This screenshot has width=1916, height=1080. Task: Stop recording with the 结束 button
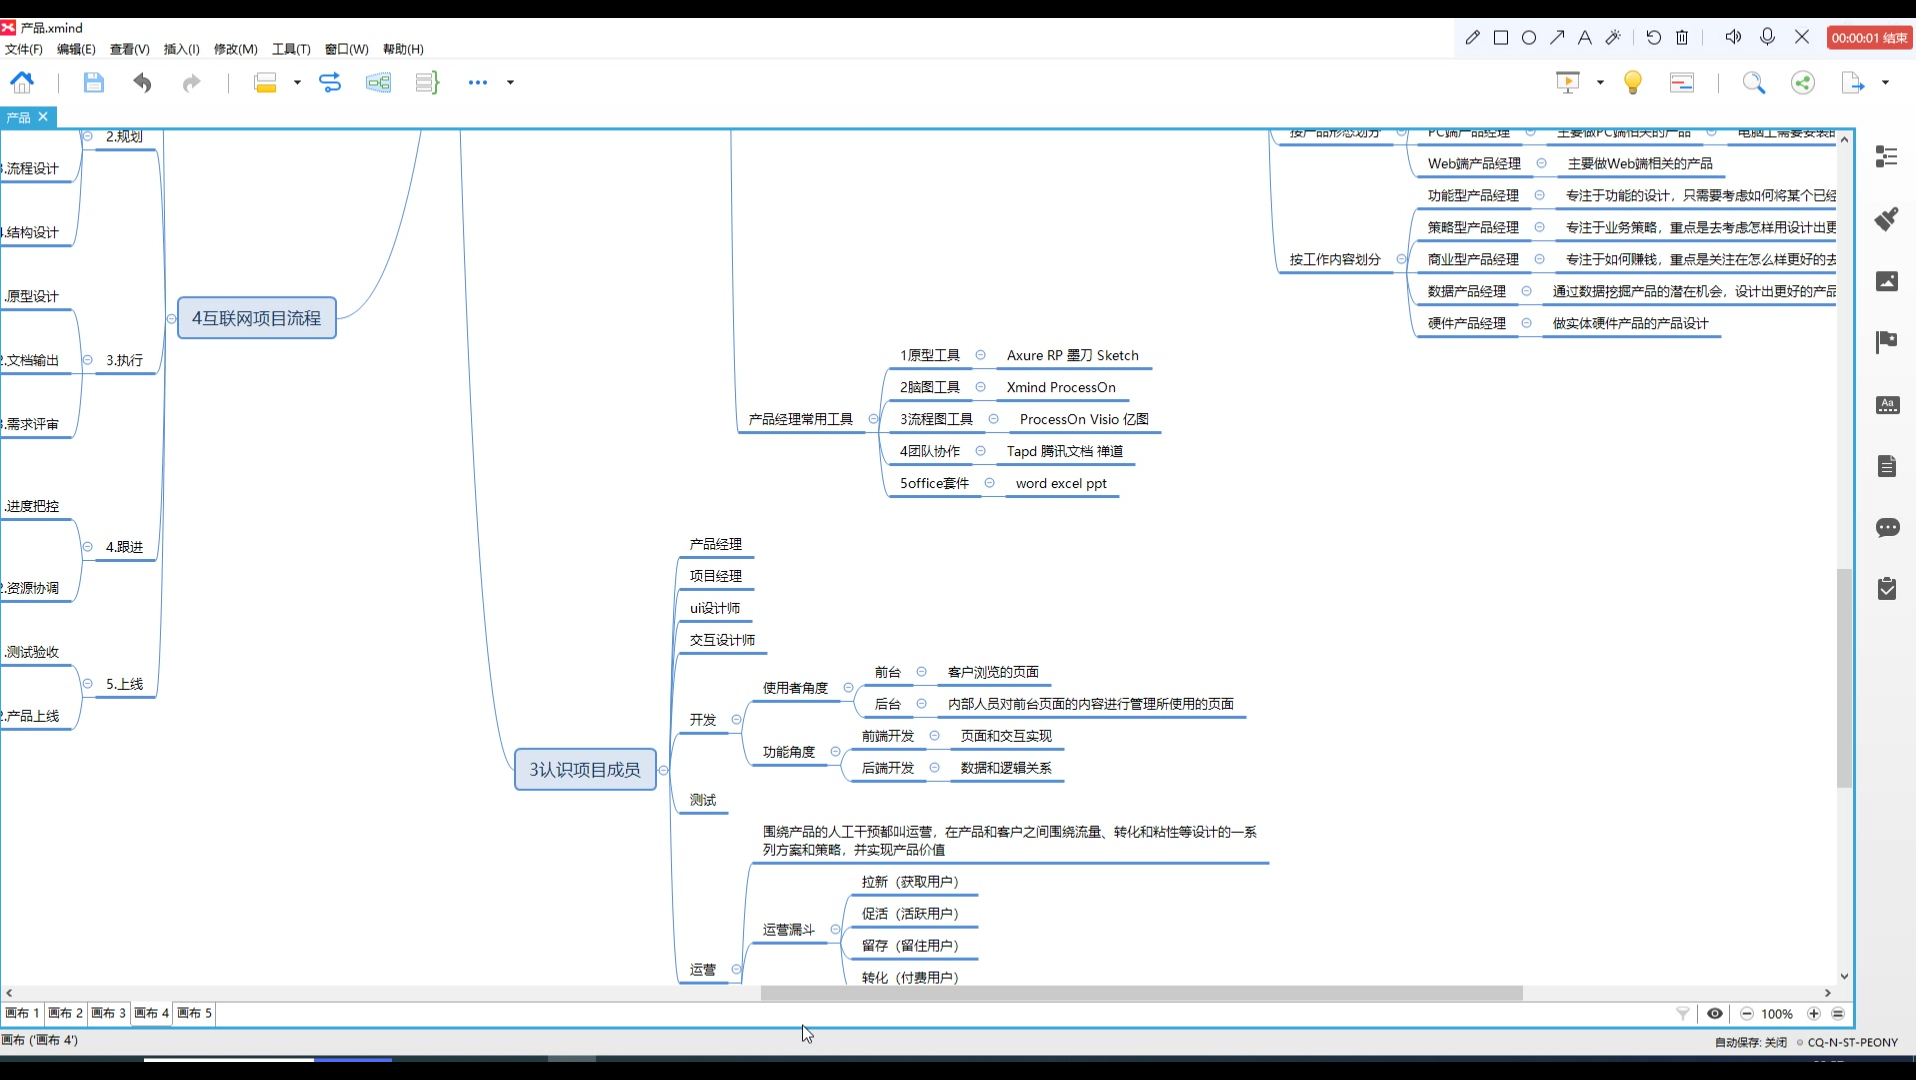(x=1869, y=38)
